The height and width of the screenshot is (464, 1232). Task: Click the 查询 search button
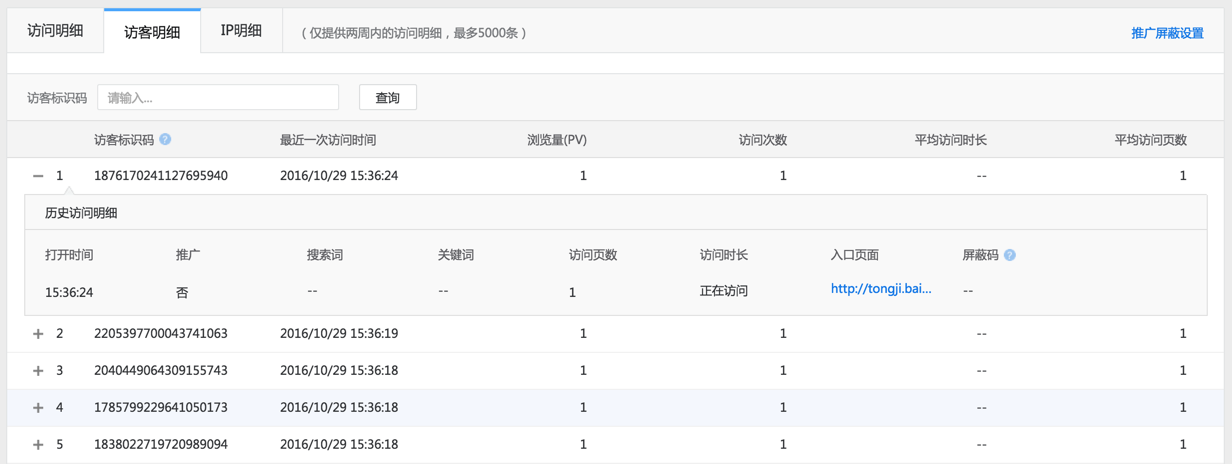coord(387,97)
